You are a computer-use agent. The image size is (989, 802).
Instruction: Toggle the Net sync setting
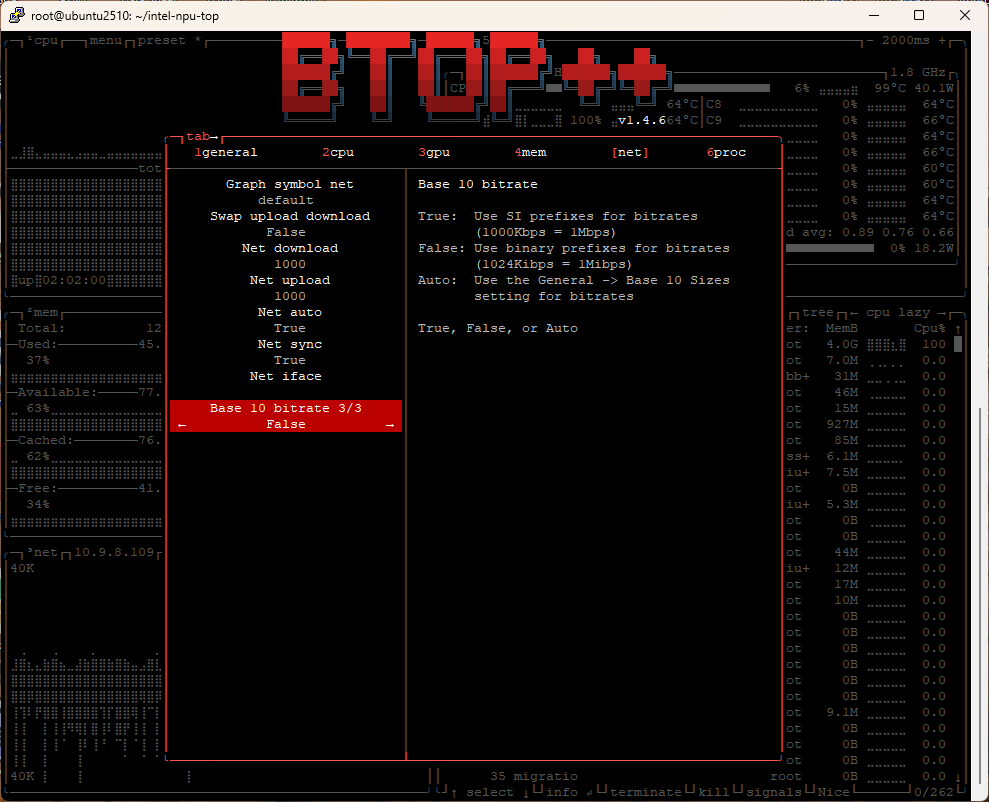289,344
